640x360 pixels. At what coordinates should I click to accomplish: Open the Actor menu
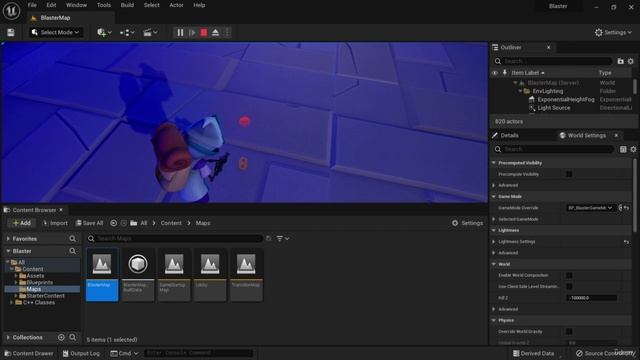[x=176, y=5]
